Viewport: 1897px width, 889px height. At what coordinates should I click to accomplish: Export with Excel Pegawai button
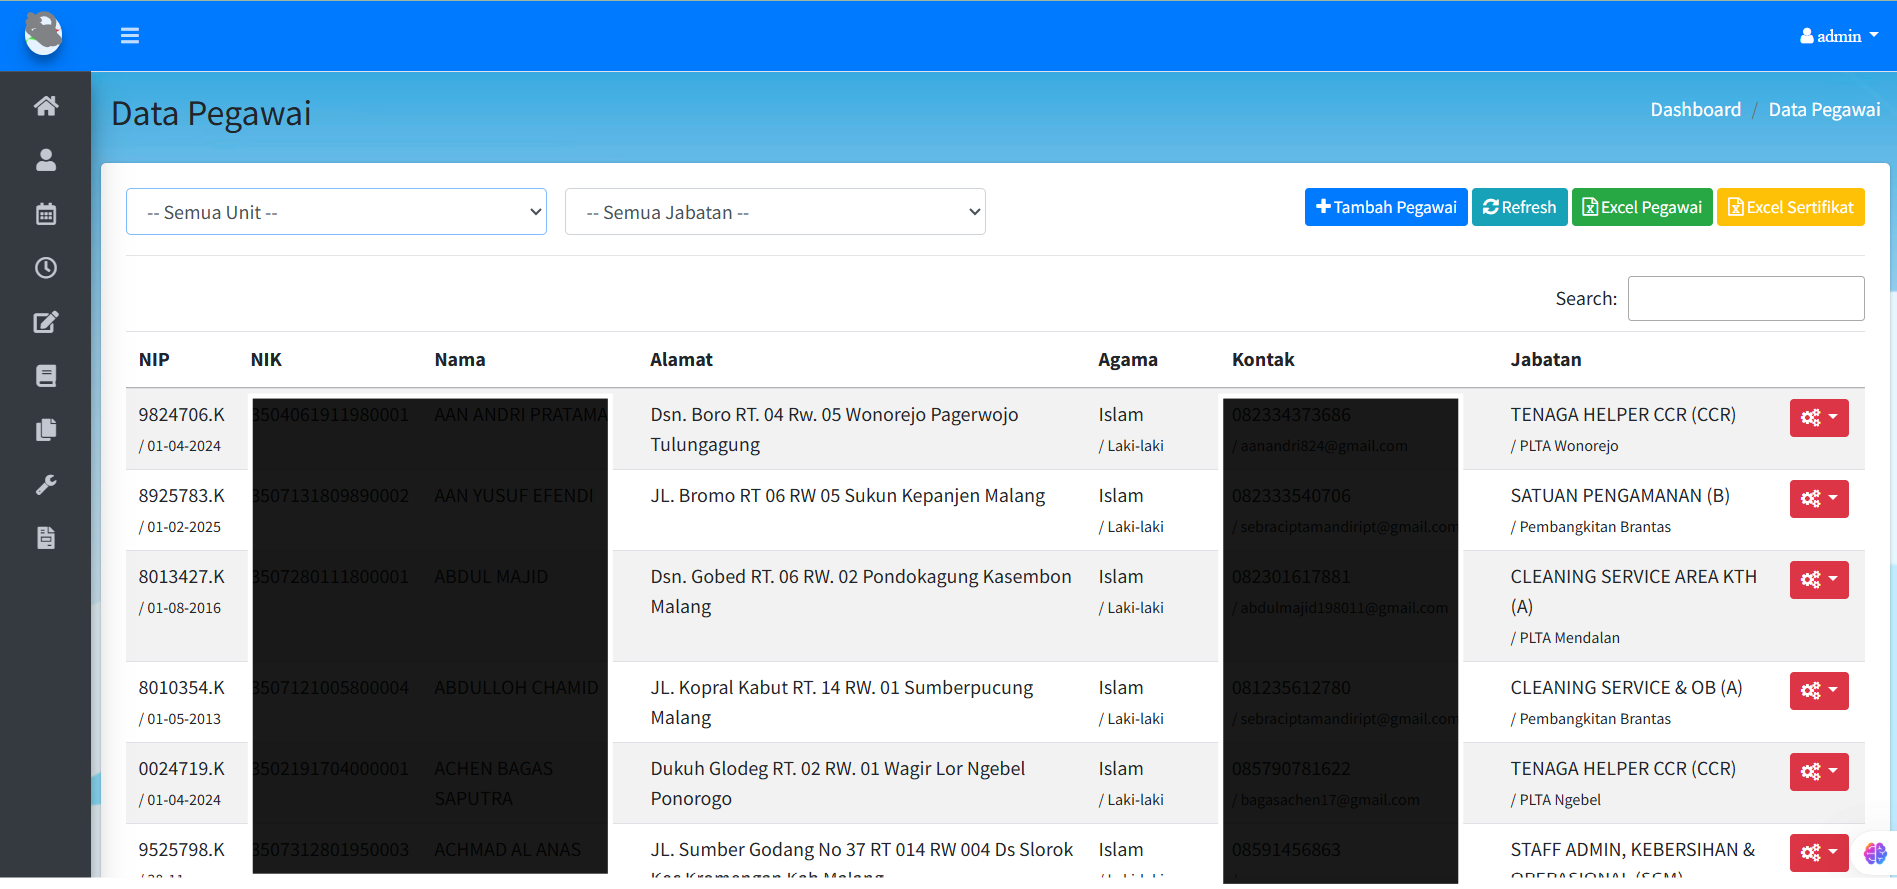1641,207
